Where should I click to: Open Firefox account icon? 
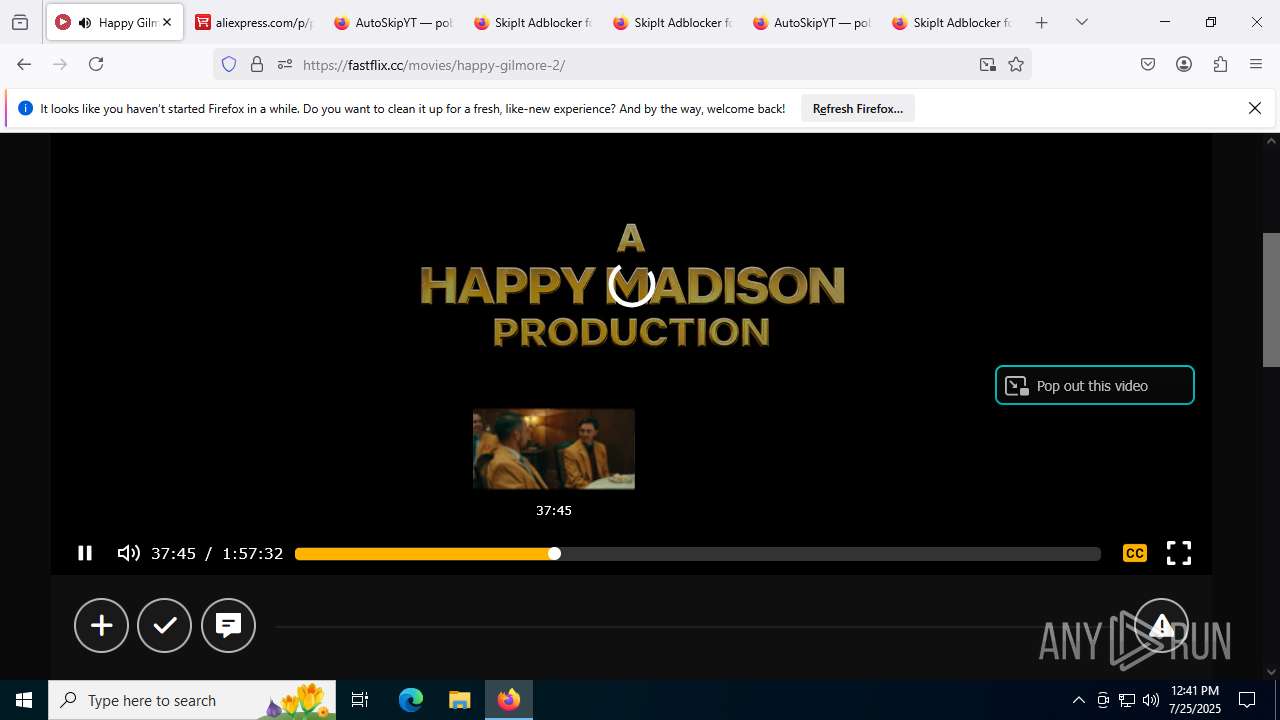click(1184, 64)
